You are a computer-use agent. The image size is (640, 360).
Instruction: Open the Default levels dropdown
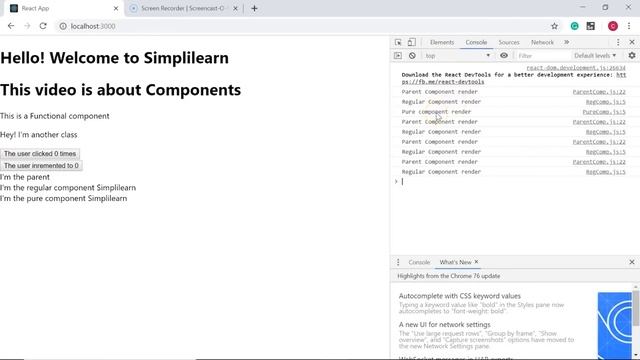point(595,56)
